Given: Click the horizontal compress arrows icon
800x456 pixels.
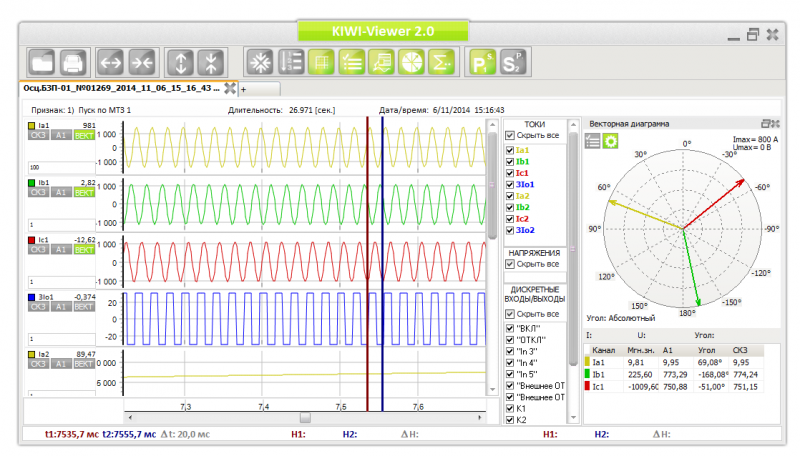Looking at the screenshot, I should click(x=142, y=63).
